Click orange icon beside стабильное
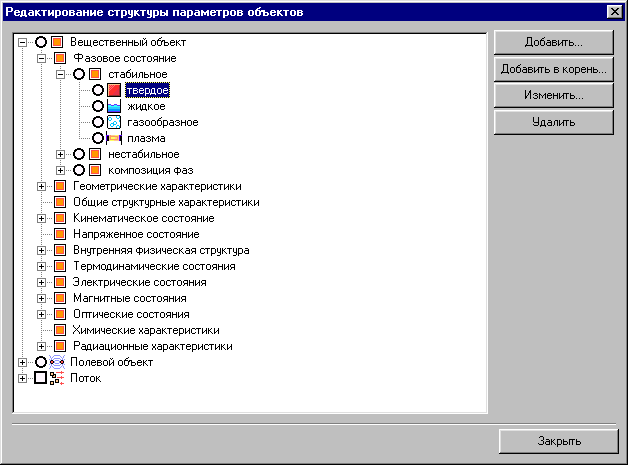The height and width of the screenshot is (465, 628). click(95, 74)
